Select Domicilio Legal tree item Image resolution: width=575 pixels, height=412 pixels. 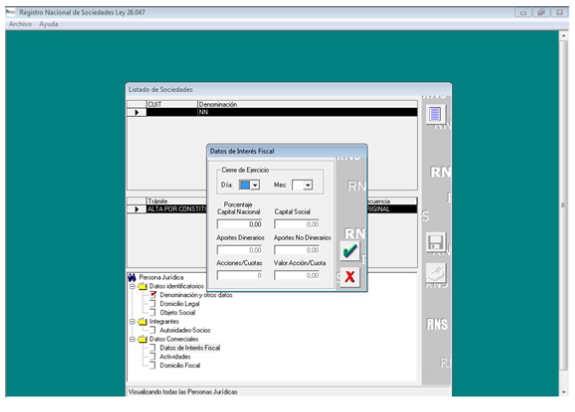(180, 304)
